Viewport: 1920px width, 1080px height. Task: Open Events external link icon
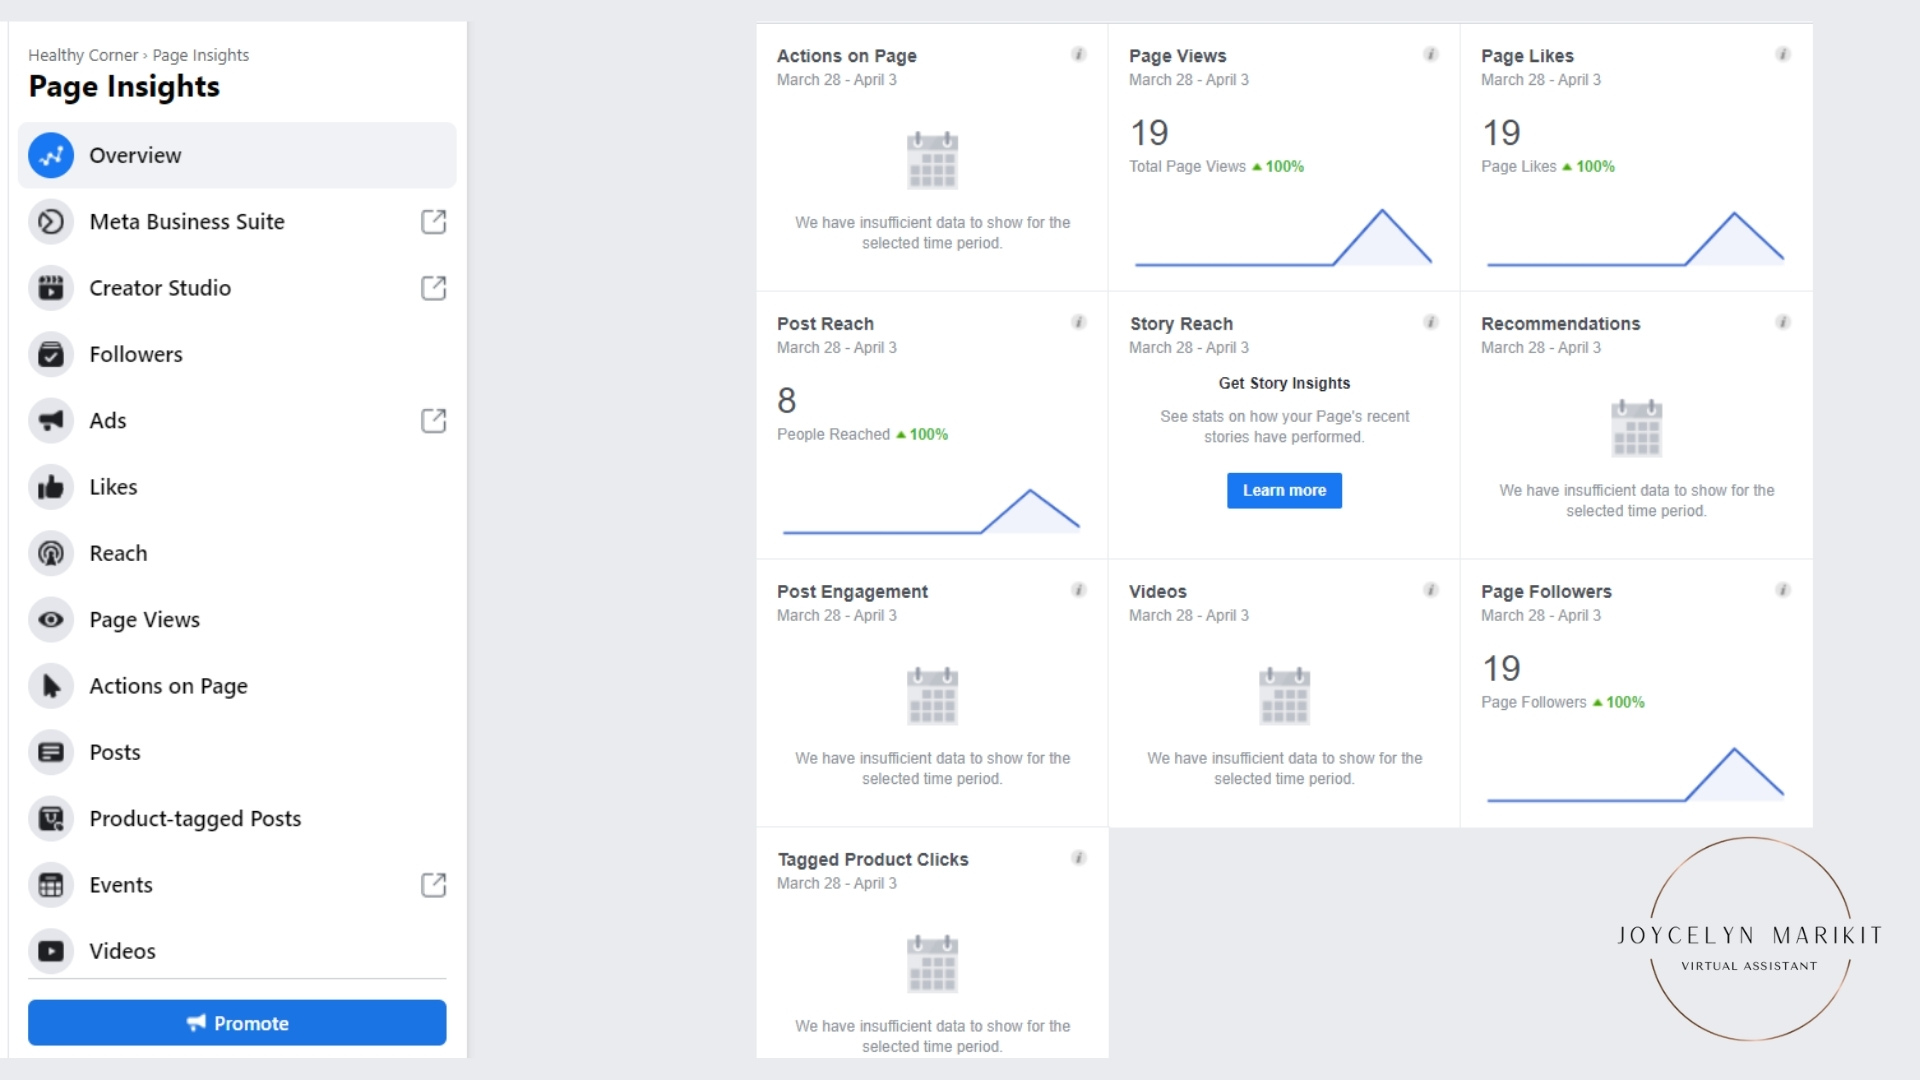[433, 885]
